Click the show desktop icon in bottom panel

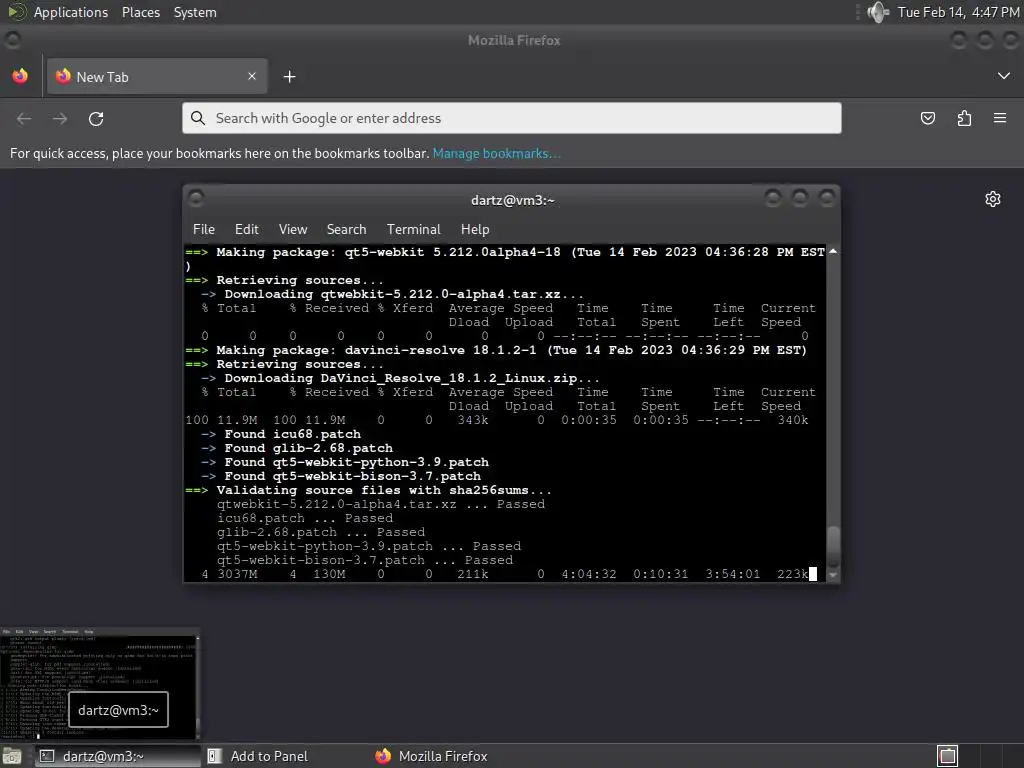tap(11, 756)
